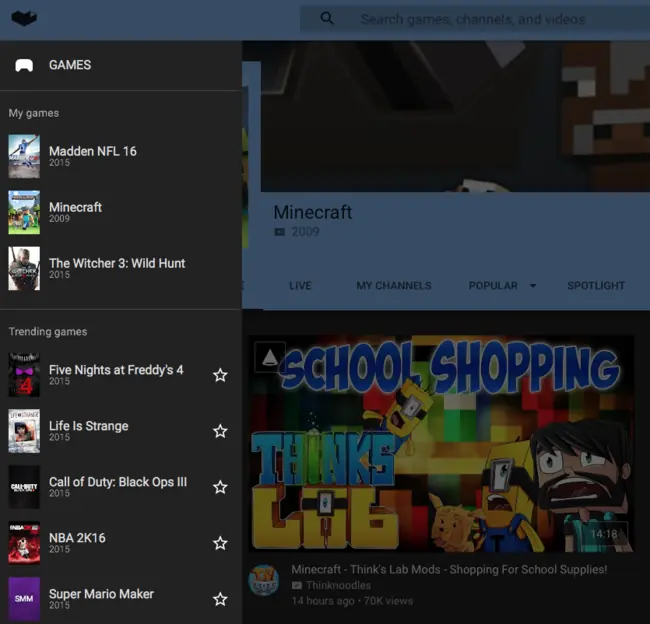Click the Minecraft page heading
Viewport: 650px width, 624px height.
(313, 212)
